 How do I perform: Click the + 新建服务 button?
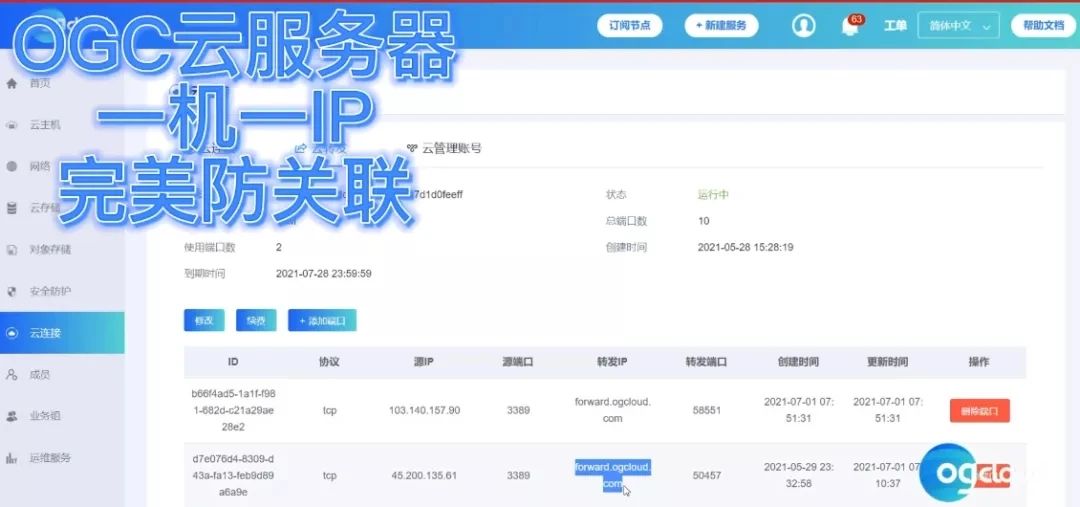tap(721, 25)
